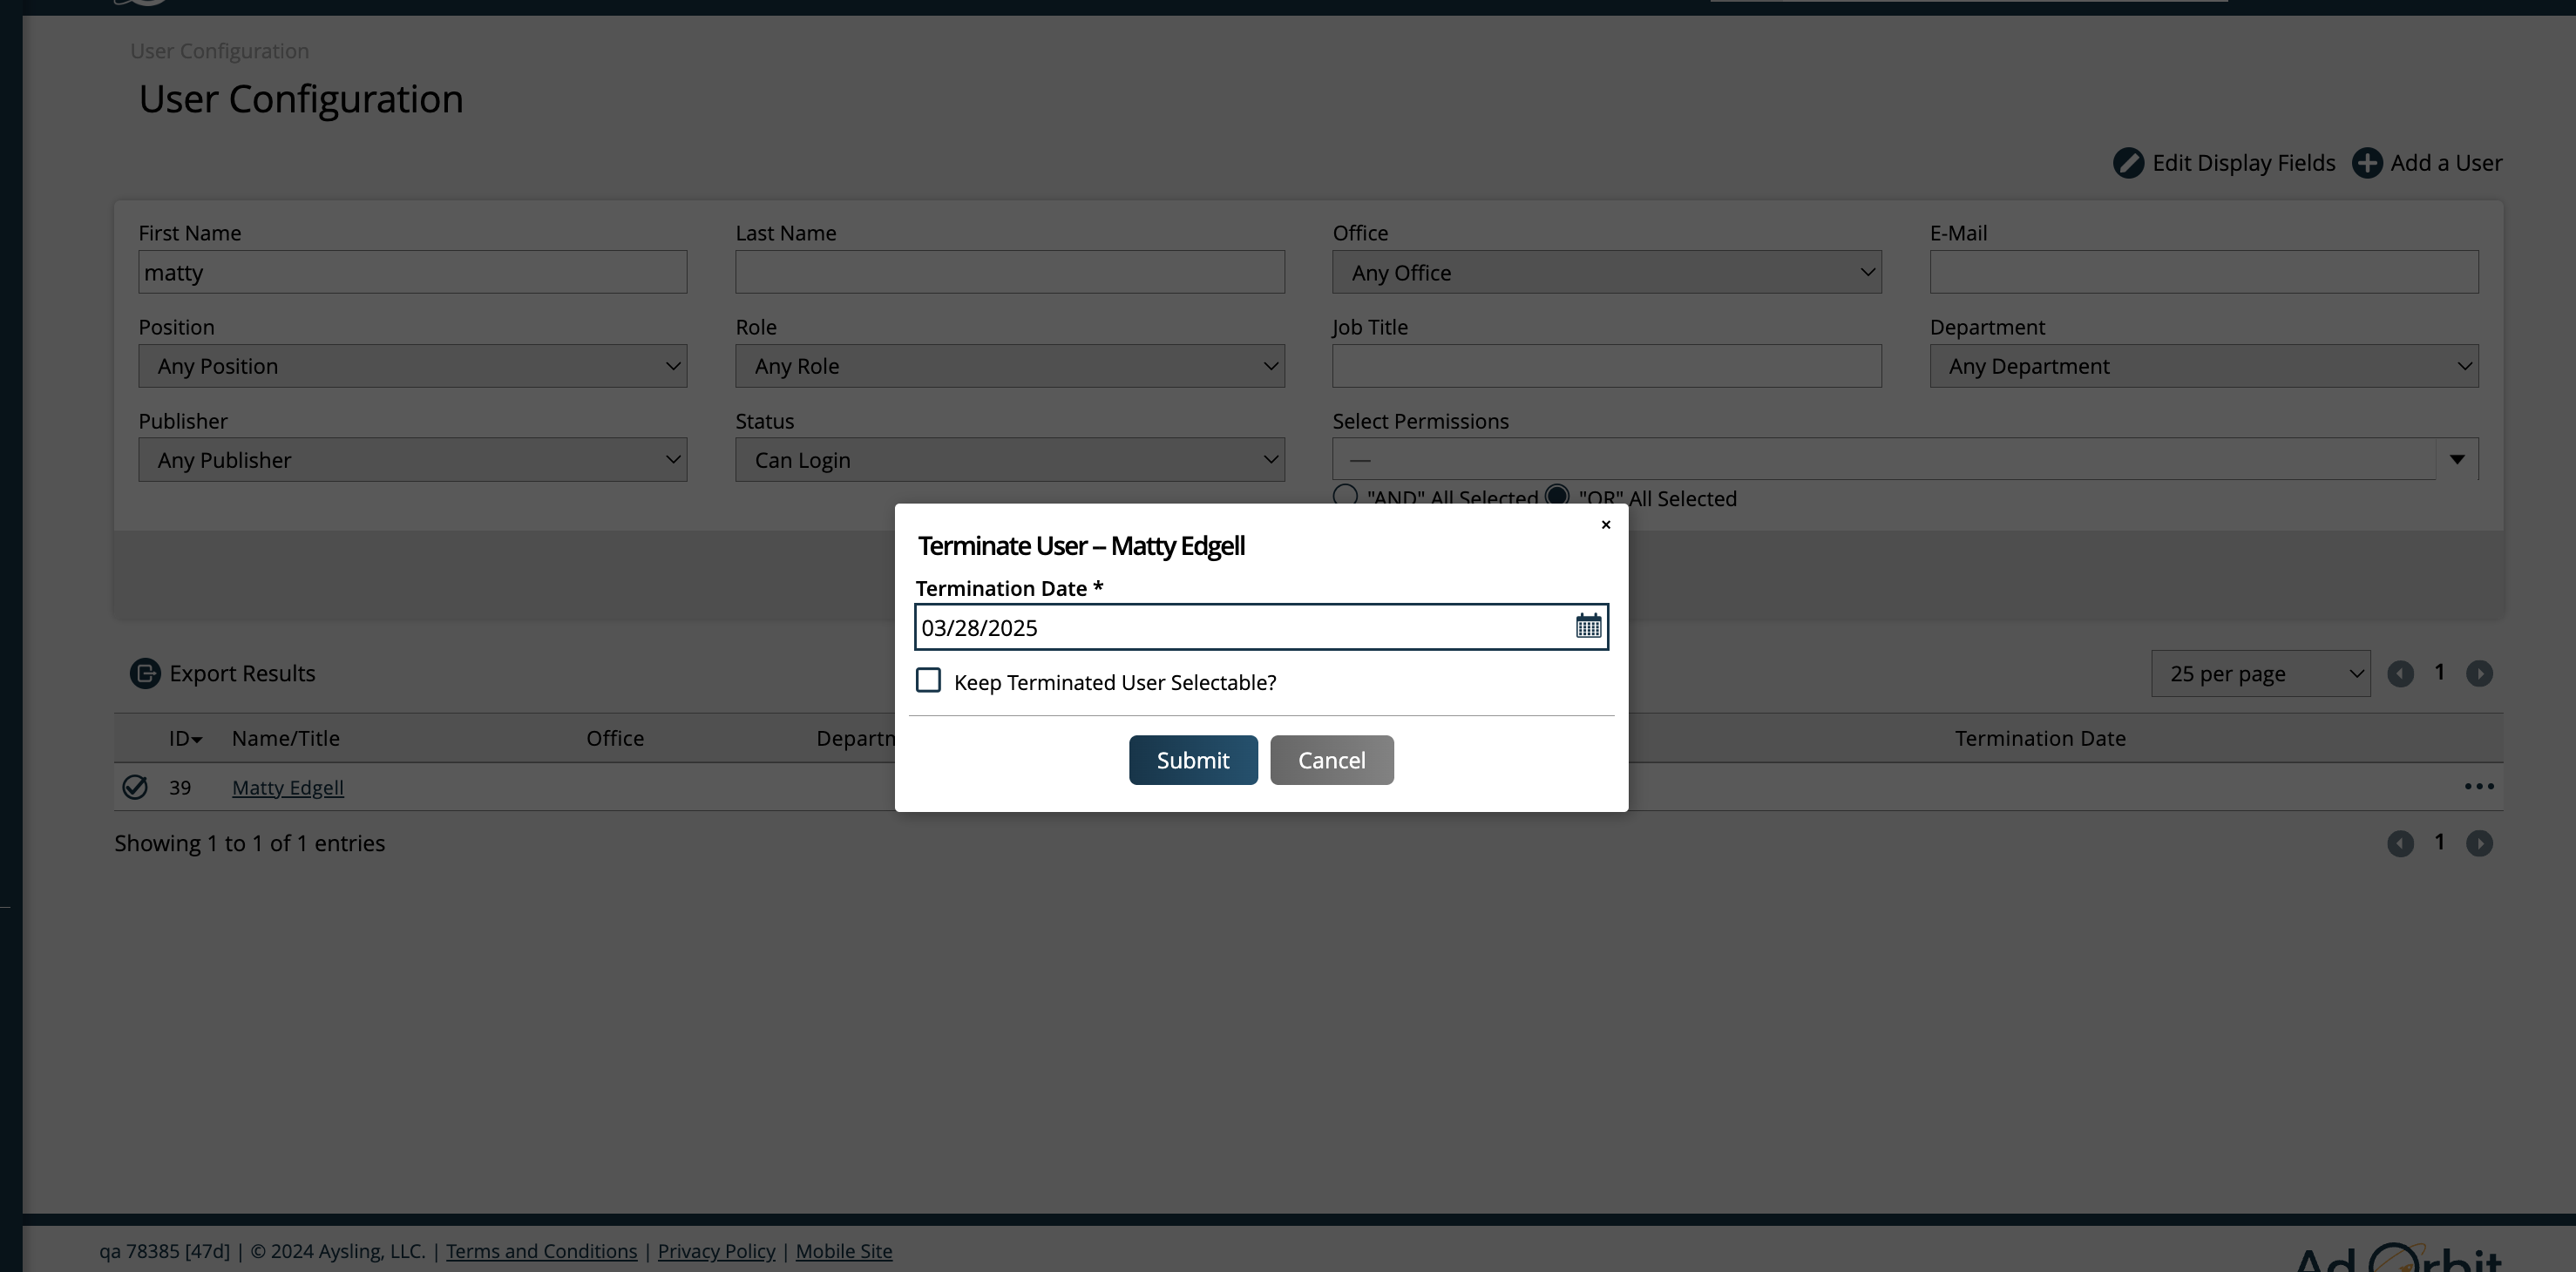Go to next page in bottom pagination
Image resolution: width=2576 pixels, height=1272 pixels.
click(2479, 844)
